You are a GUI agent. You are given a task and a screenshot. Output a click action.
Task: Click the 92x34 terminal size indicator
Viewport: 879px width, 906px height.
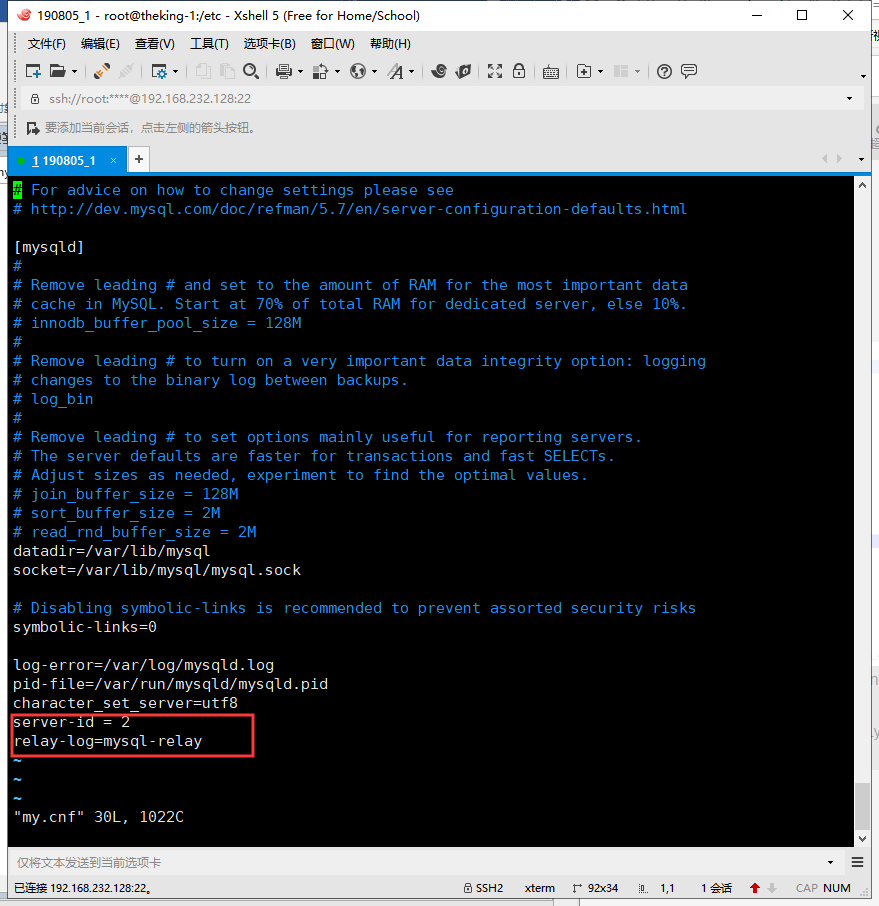(596, 888)
